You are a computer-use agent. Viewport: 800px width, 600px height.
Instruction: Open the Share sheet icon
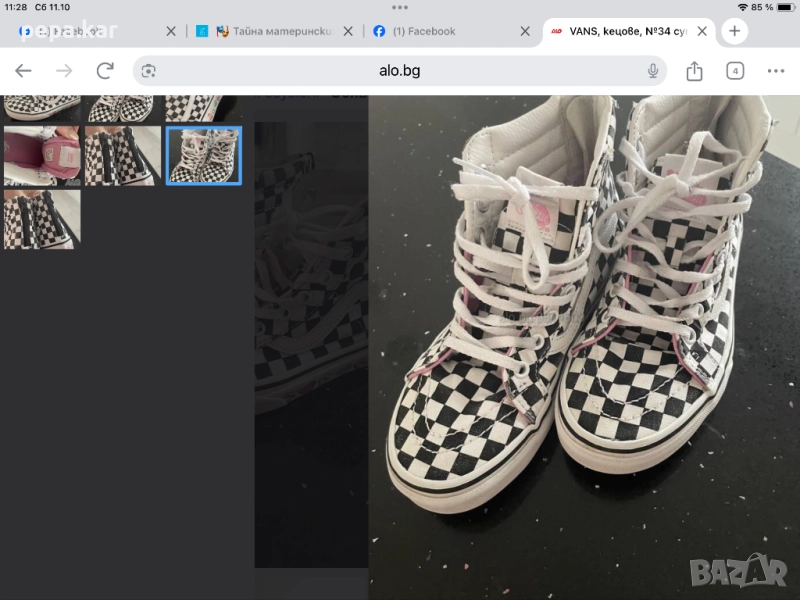coord(695,71)
